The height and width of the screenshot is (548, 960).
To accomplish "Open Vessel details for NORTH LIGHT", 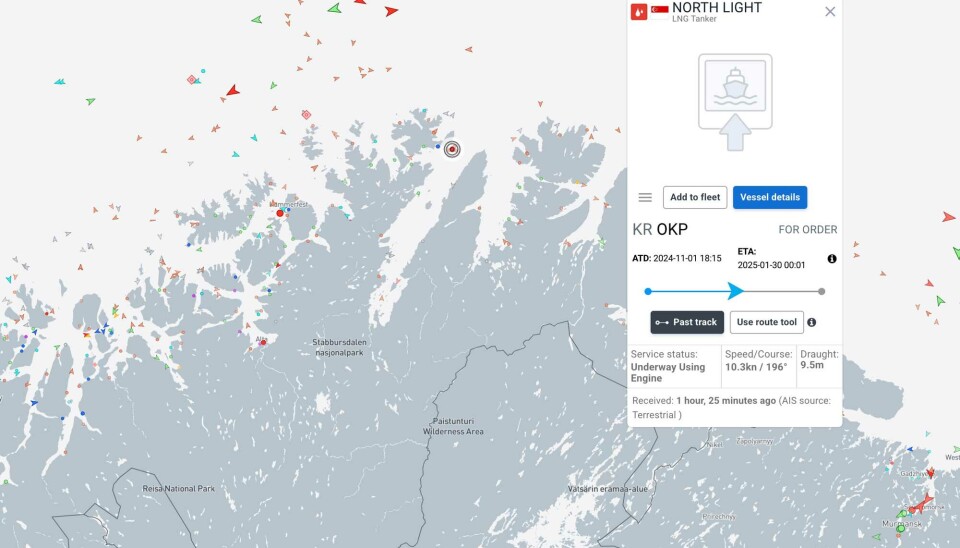I will click(770, 197).
